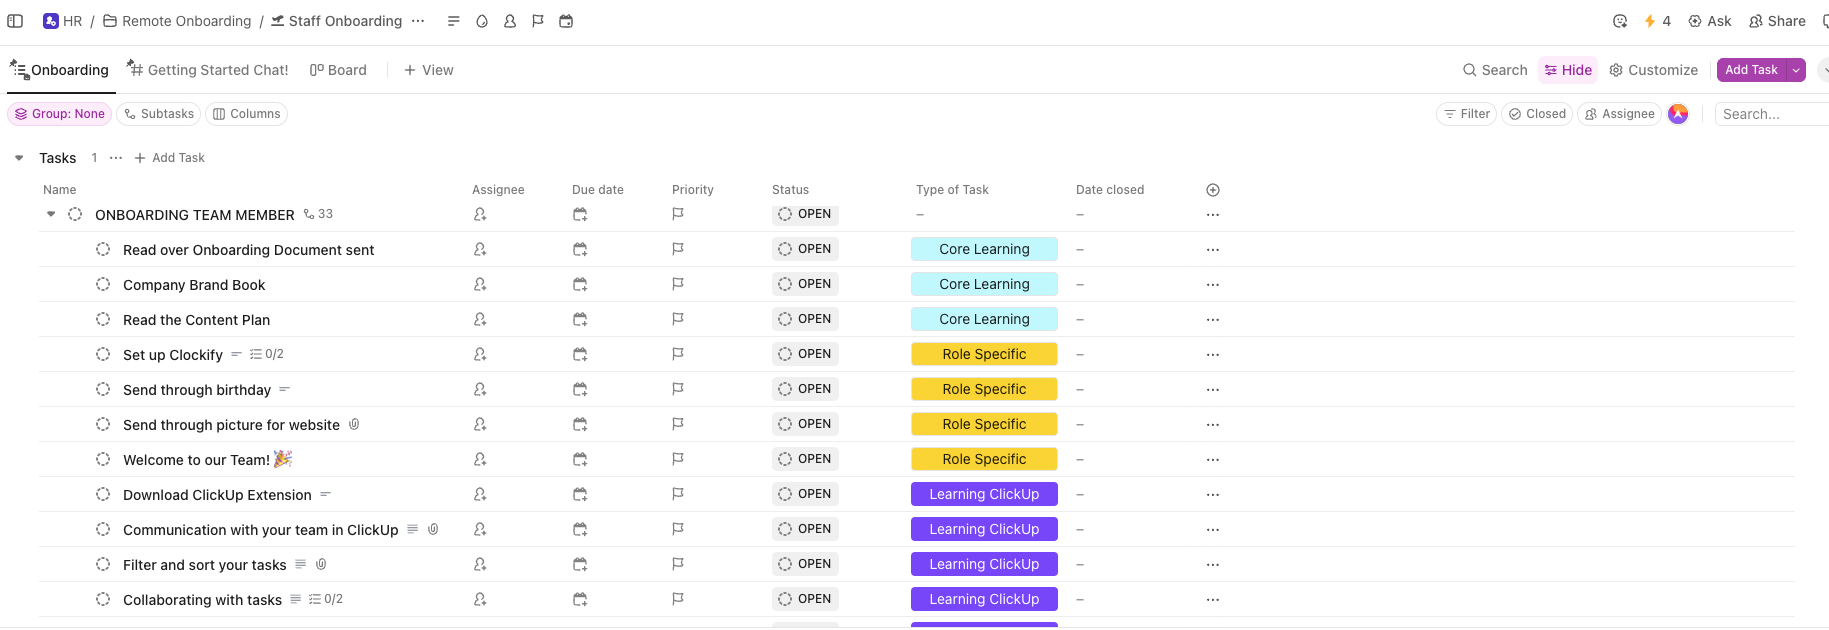
Task: Click the add column plus icon
Action: [x=1212, y=190]
